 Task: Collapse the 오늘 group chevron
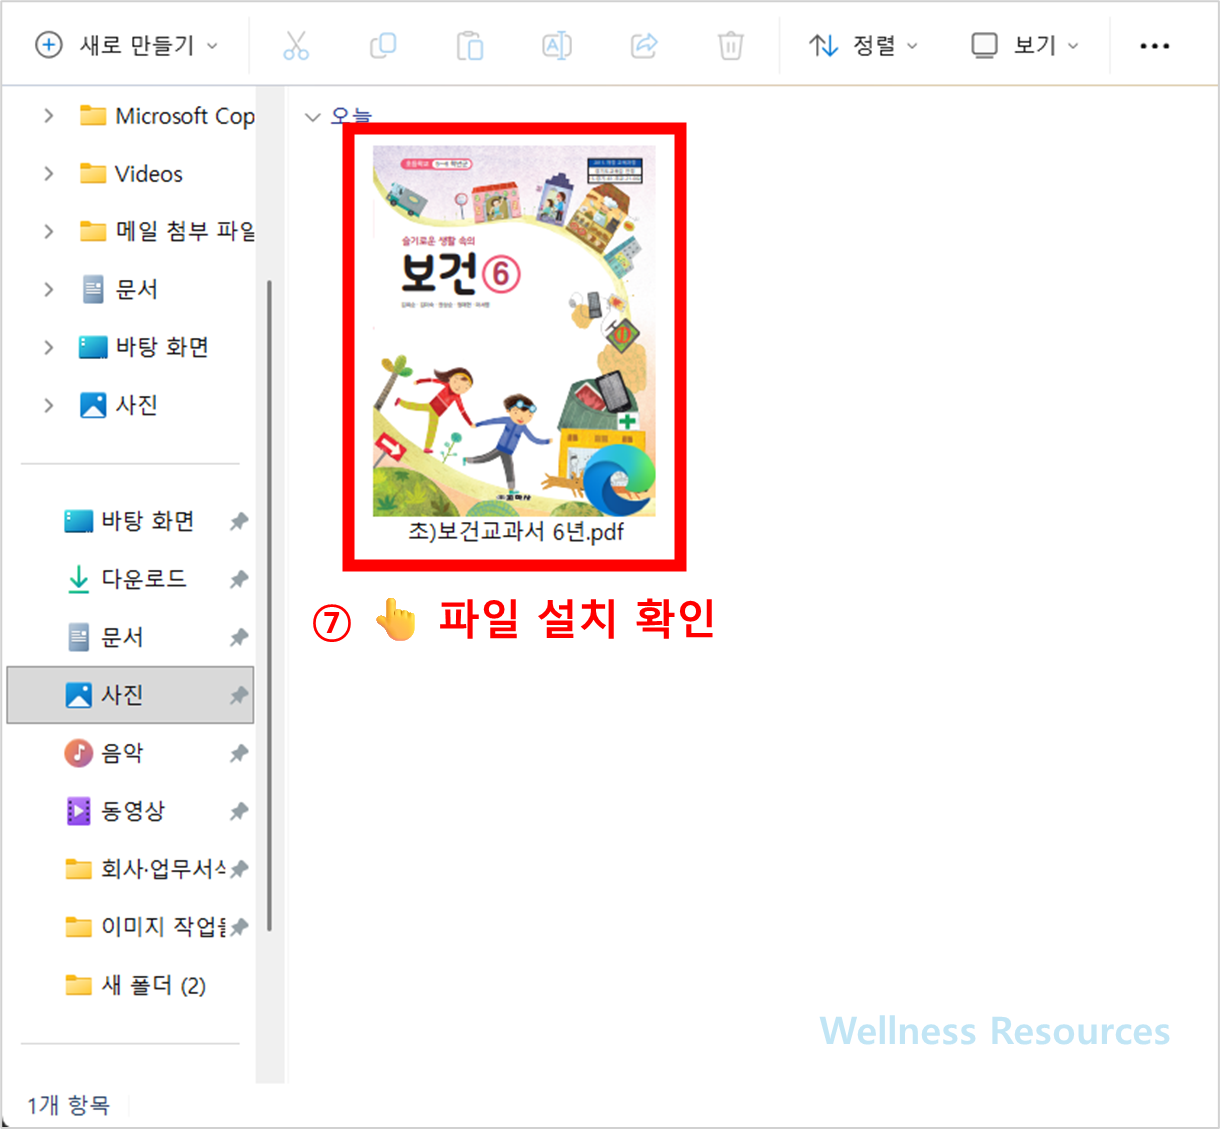313,117
